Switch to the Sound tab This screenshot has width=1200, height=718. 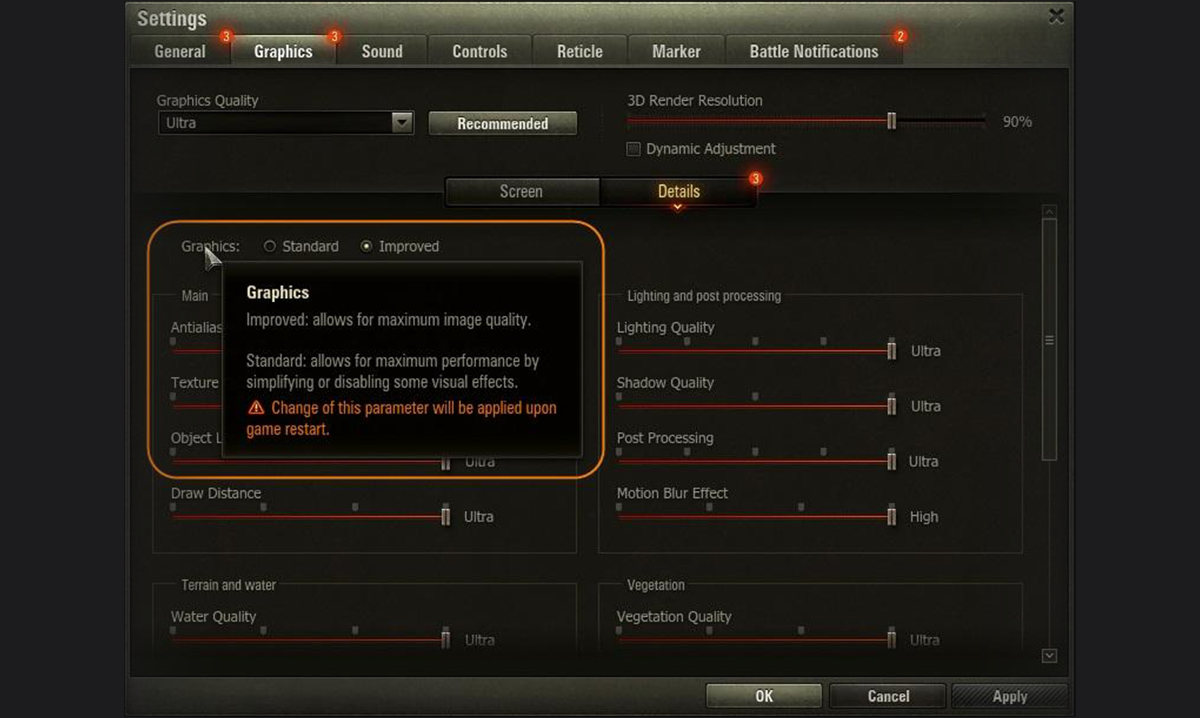pyautogui.click(x=382, y=52)
